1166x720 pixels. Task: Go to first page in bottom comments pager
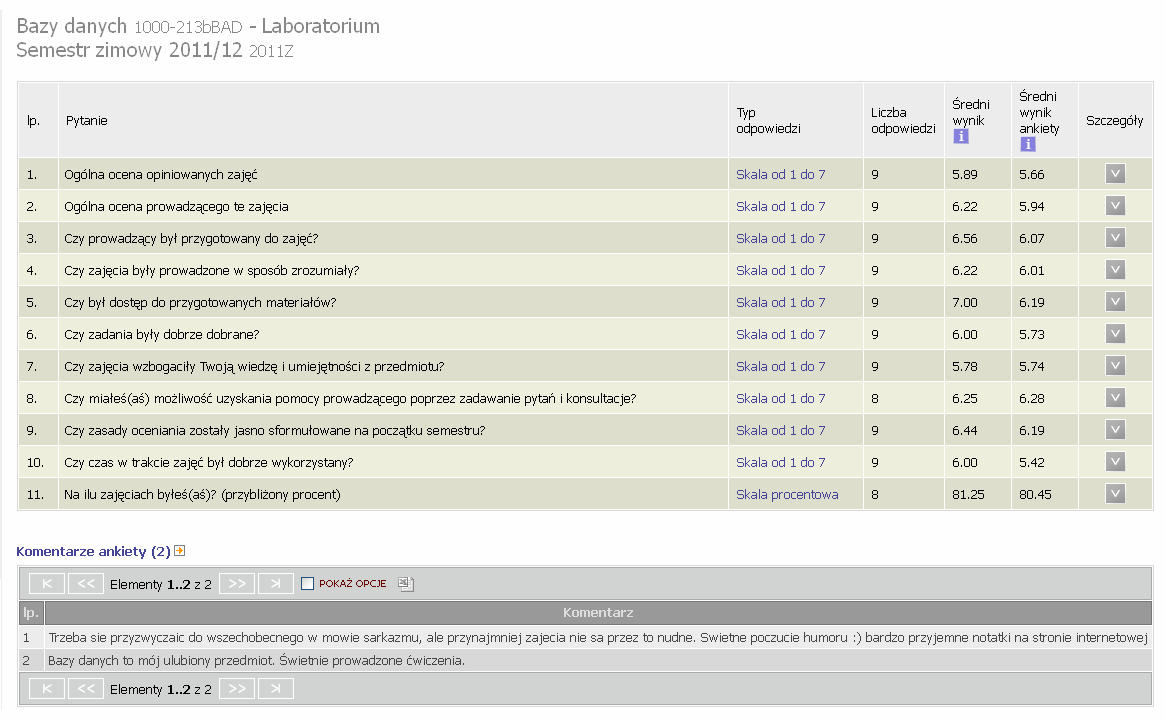[47, 690]
